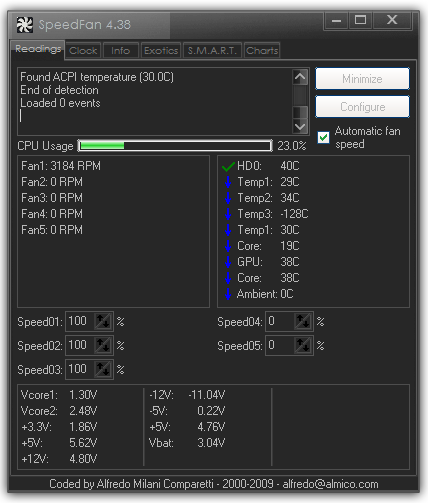Click the '23.0%' CPU usage value
This screenshot has width=428, height=503.
pos(292,146)
